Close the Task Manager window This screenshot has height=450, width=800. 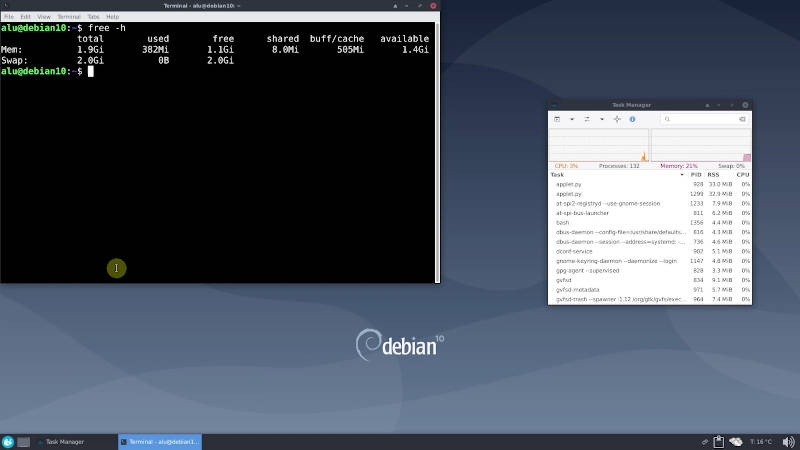click(745, 105)
